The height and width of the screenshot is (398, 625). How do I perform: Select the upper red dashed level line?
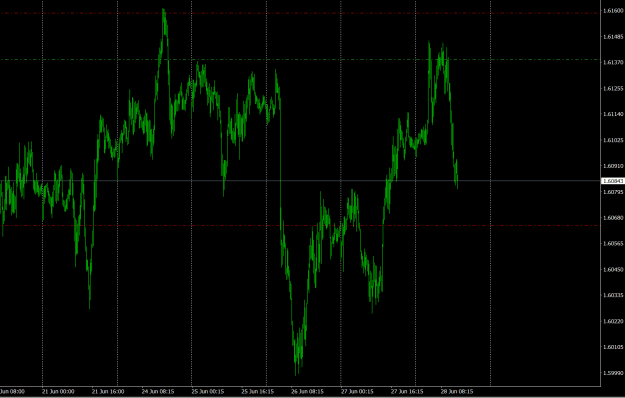coord(300,13)
